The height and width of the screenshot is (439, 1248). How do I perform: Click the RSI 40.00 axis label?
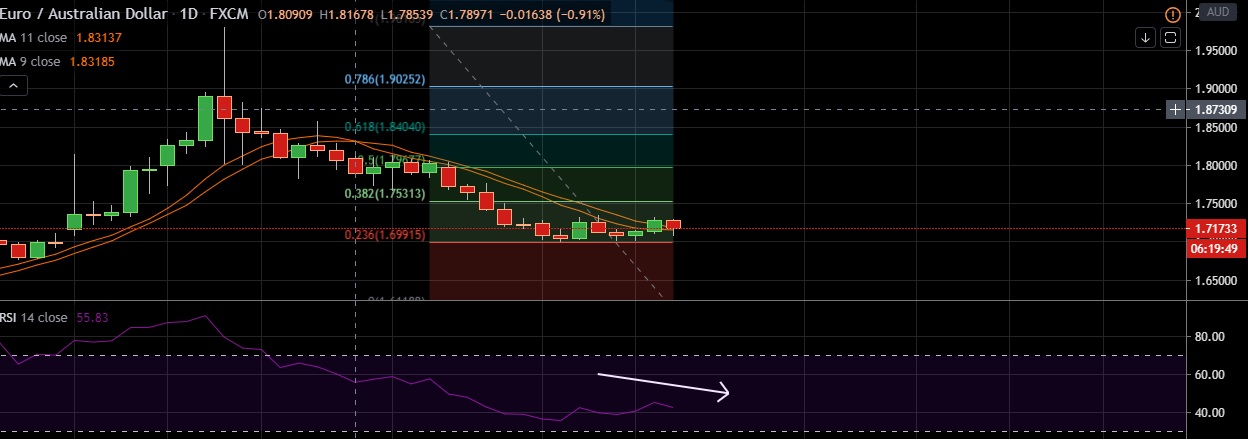click(x=1210, y=413)
